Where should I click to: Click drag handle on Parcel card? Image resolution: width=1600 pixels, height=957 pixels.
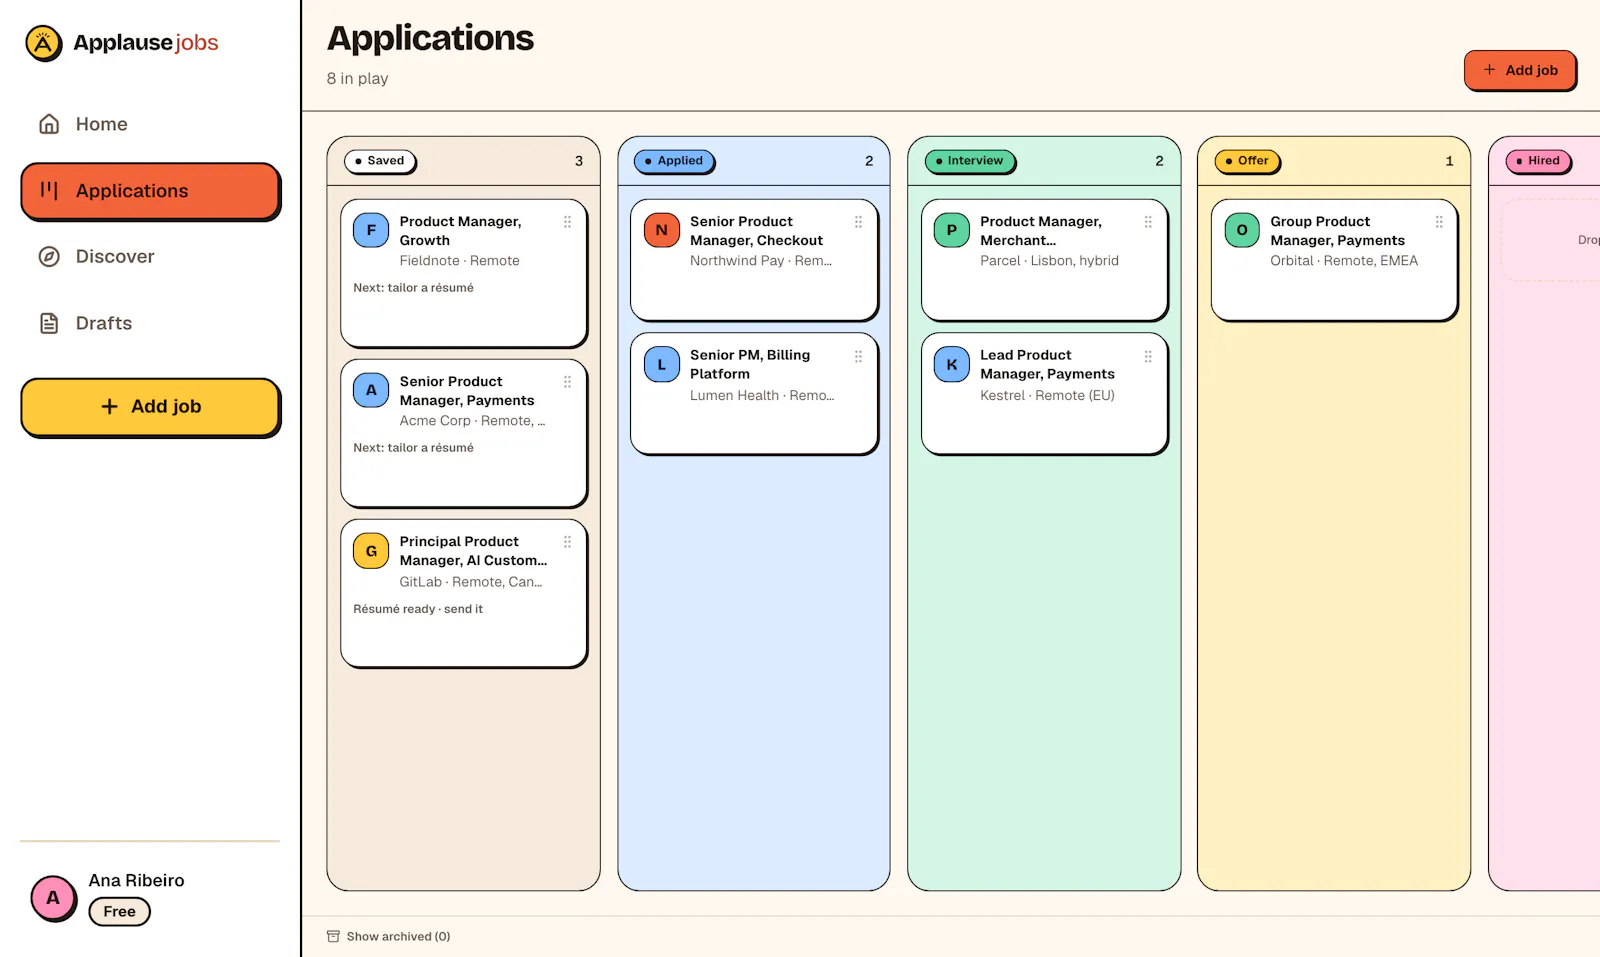1148,222
